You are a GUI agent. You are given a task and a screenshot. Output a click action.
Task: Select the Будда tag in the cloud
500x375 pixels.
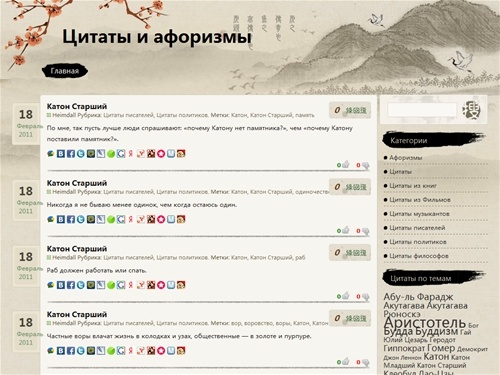398,331
